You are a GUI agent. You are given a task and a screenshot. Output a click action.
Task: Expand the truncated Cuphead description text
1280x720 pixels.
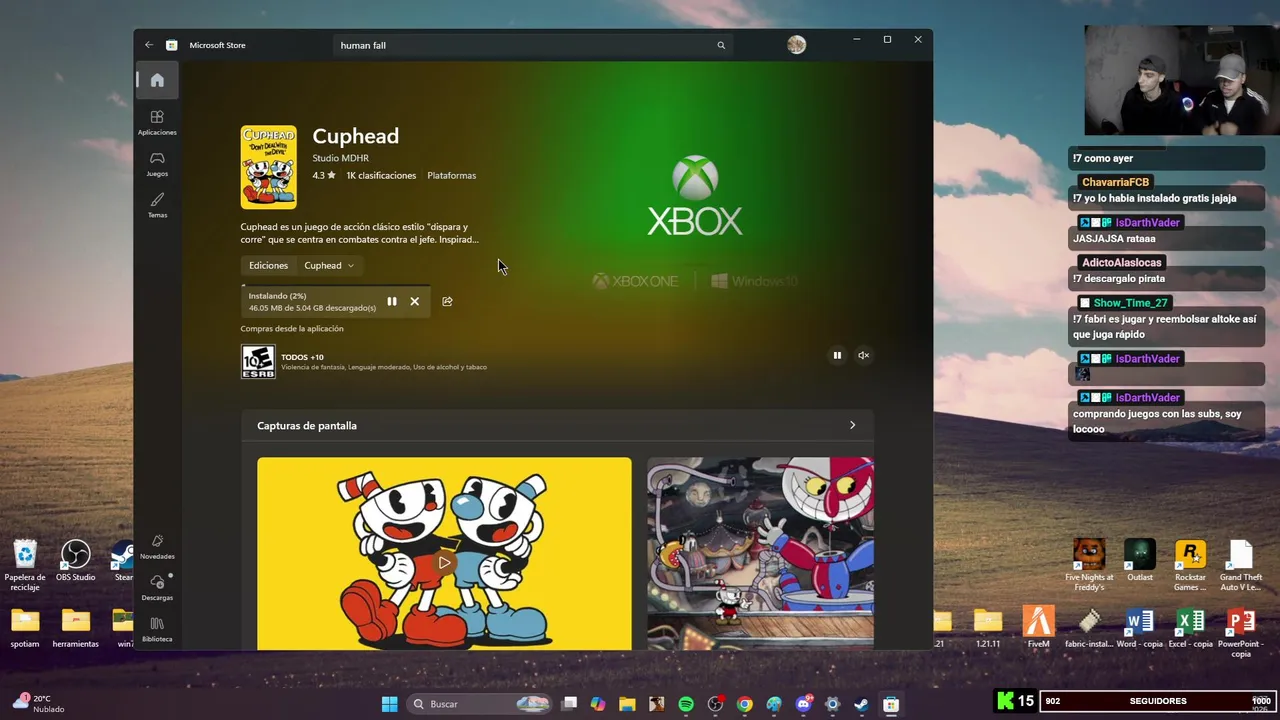coord(360,233)
